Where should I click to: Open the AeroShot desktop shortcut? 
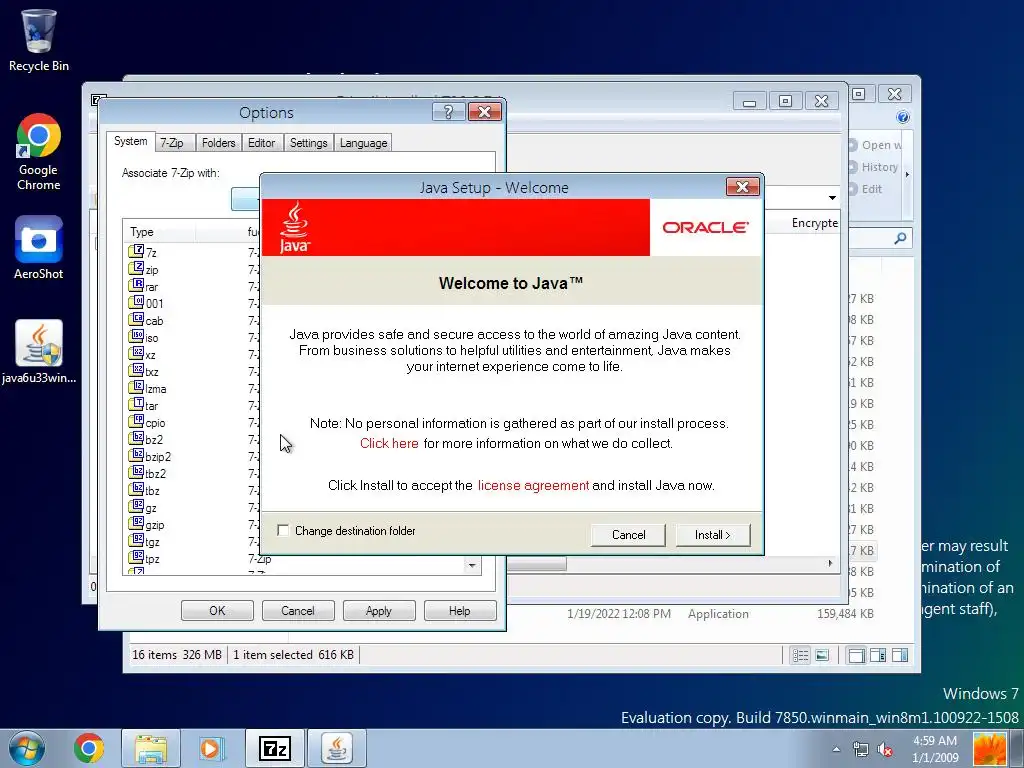(38, 248)
